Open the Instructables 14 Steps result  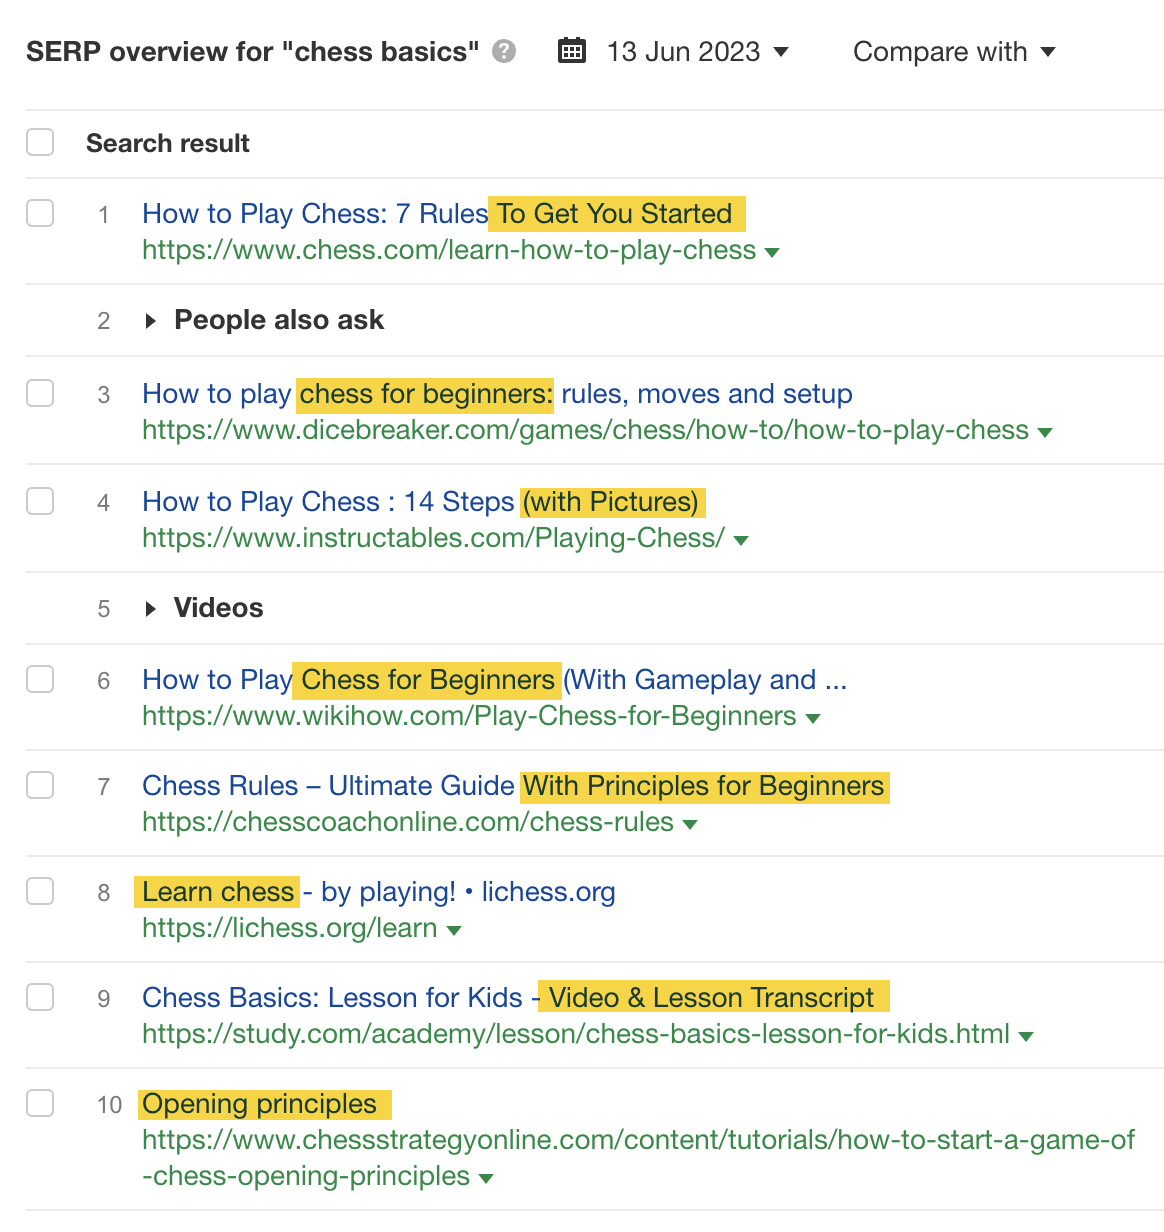click(x=420, y=501)
